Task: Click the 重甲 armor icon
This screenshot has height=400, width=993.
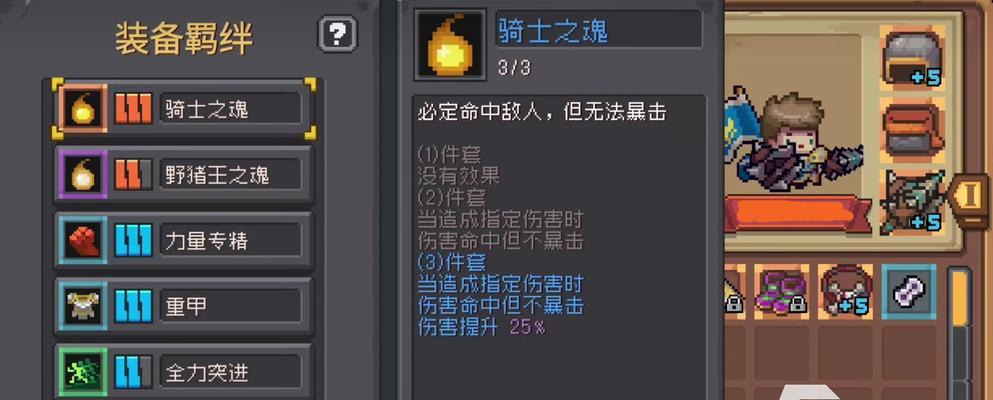Action: (83, 306)
